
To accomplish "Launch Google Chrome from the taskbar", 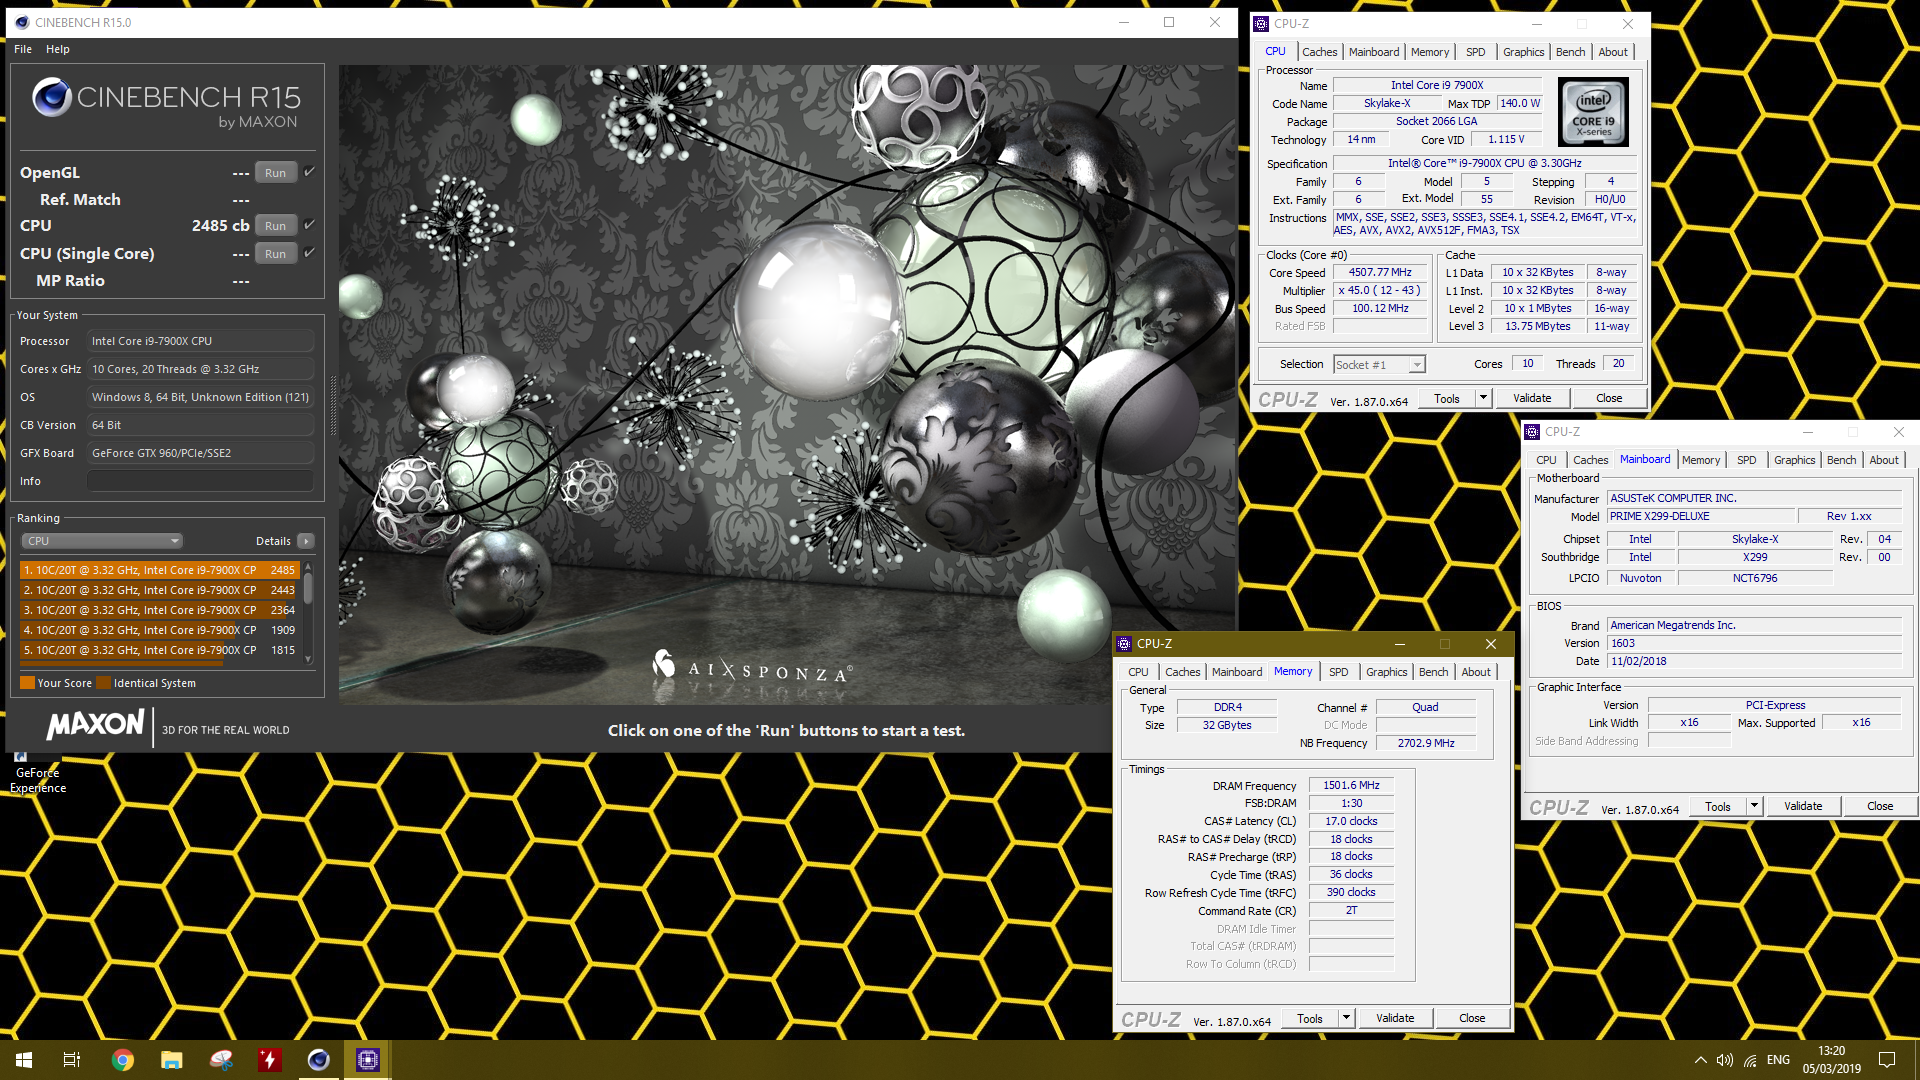I will 122,1060.
